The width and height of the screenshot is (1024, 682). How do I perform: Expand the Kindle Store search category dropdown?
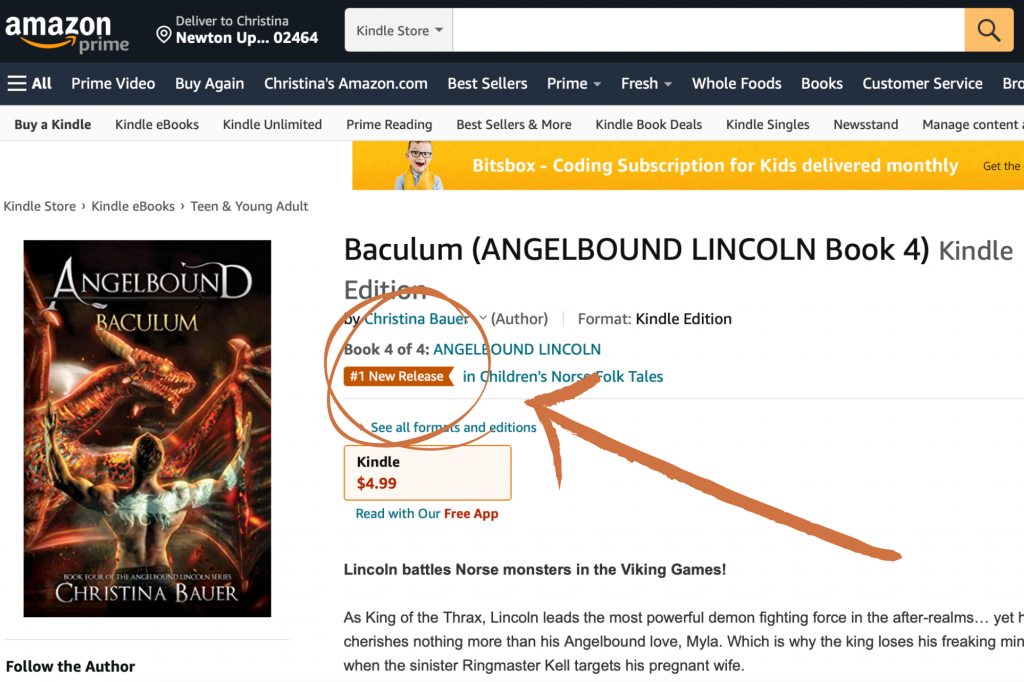(399, 30)
